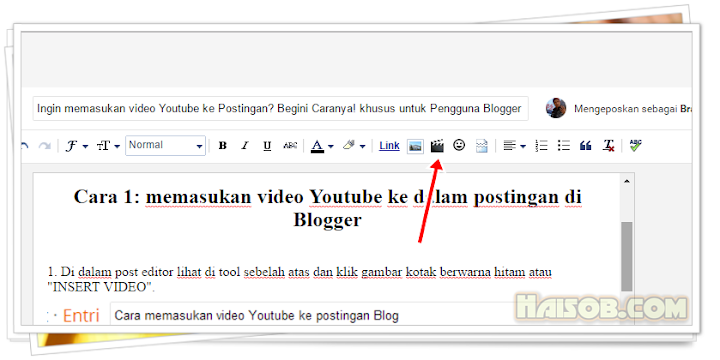Format selection as a block quote

[x=585, y=146]
